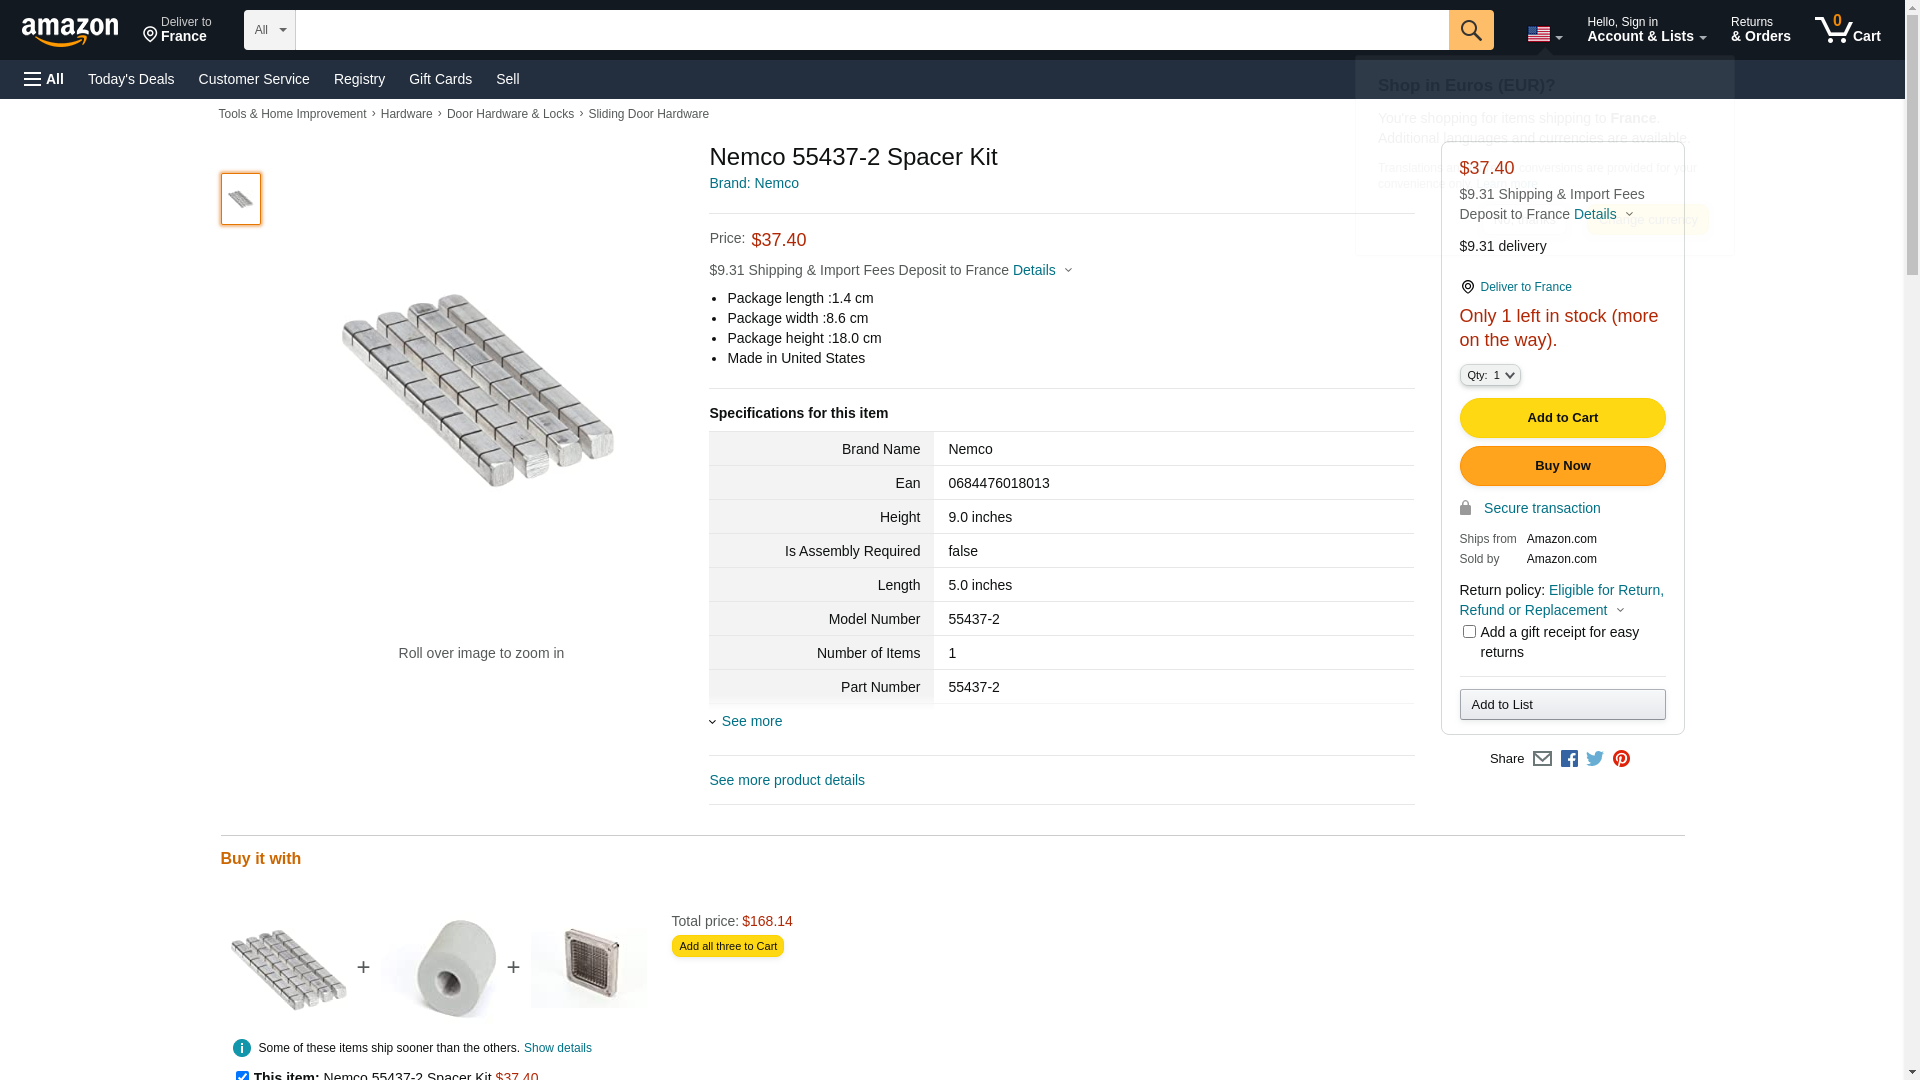Open the Nemco brand link
Viewport: 1920px width, 1080px height.
(x=754, y=183)
